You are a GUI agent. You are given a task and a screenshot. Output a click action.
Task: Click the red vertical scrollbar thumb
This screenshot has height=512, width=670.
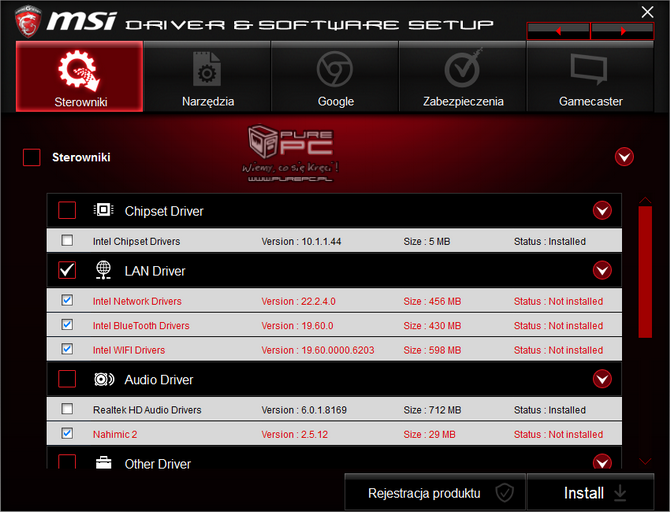click(x=645, y=272)
